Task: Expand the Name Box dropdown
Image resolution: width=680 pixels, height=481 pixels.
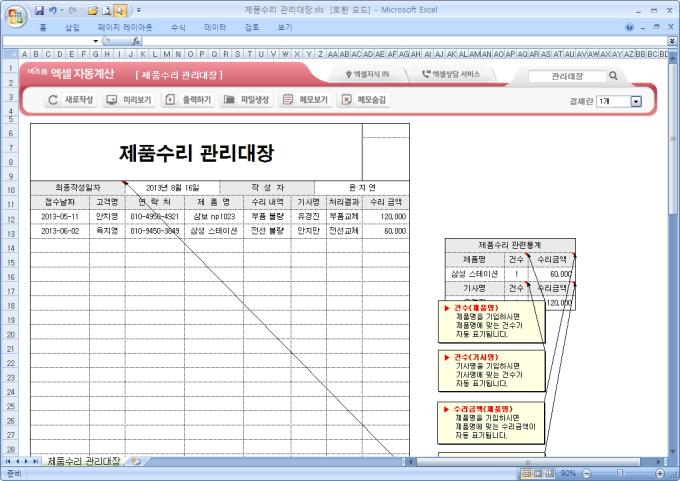Action: (95, 41)
